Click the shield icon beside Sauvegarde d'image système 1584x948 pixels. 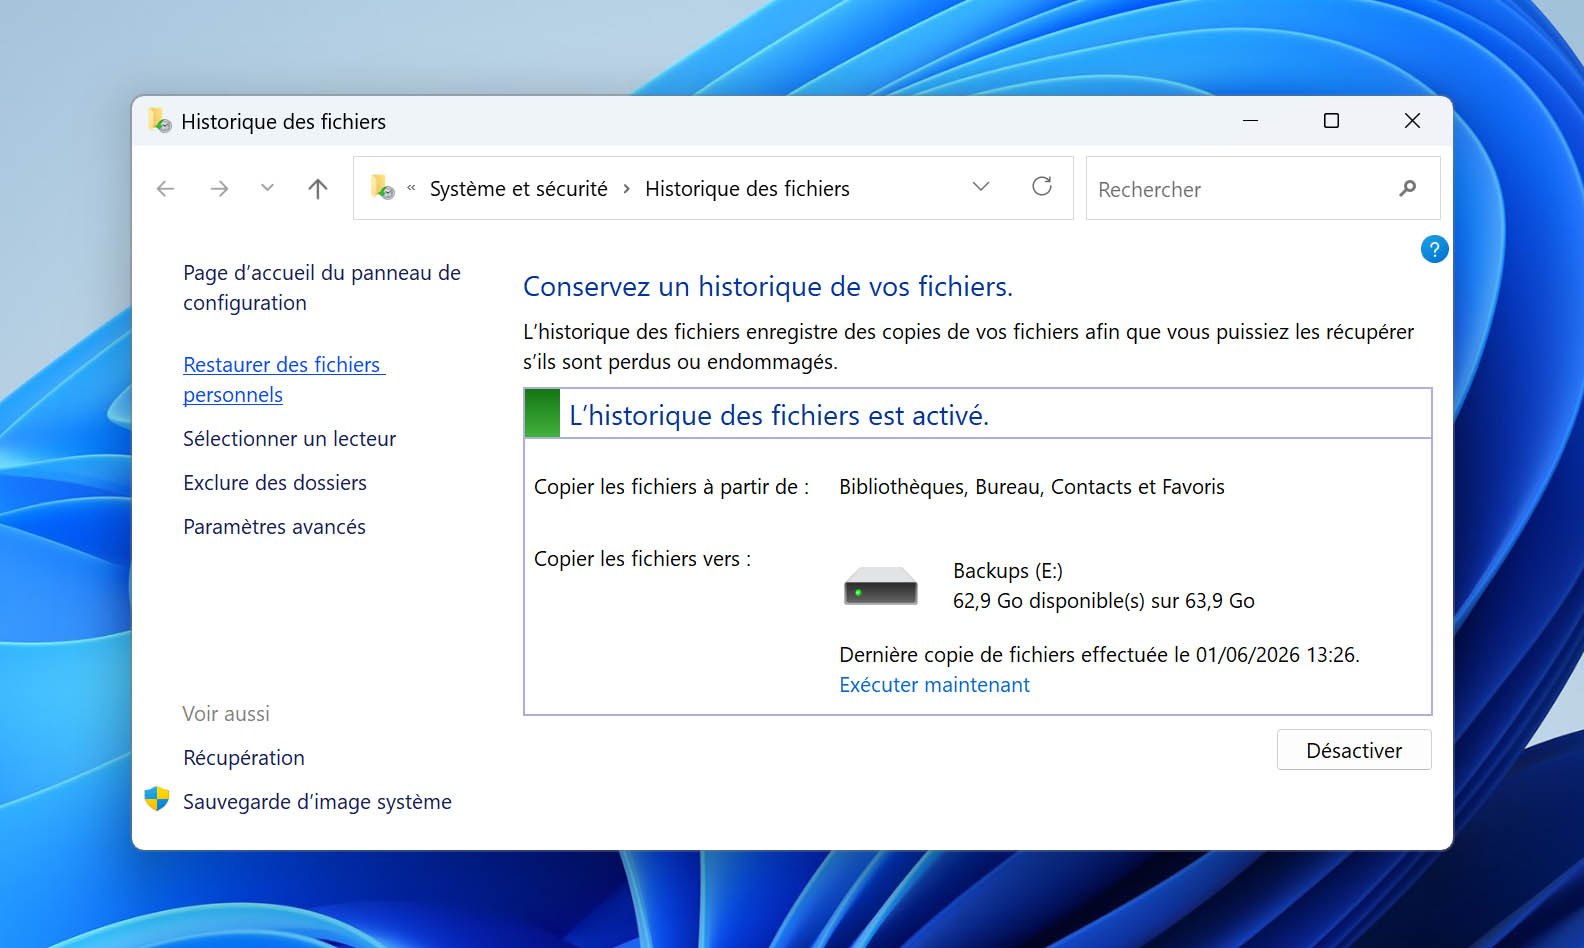point(157,799)
